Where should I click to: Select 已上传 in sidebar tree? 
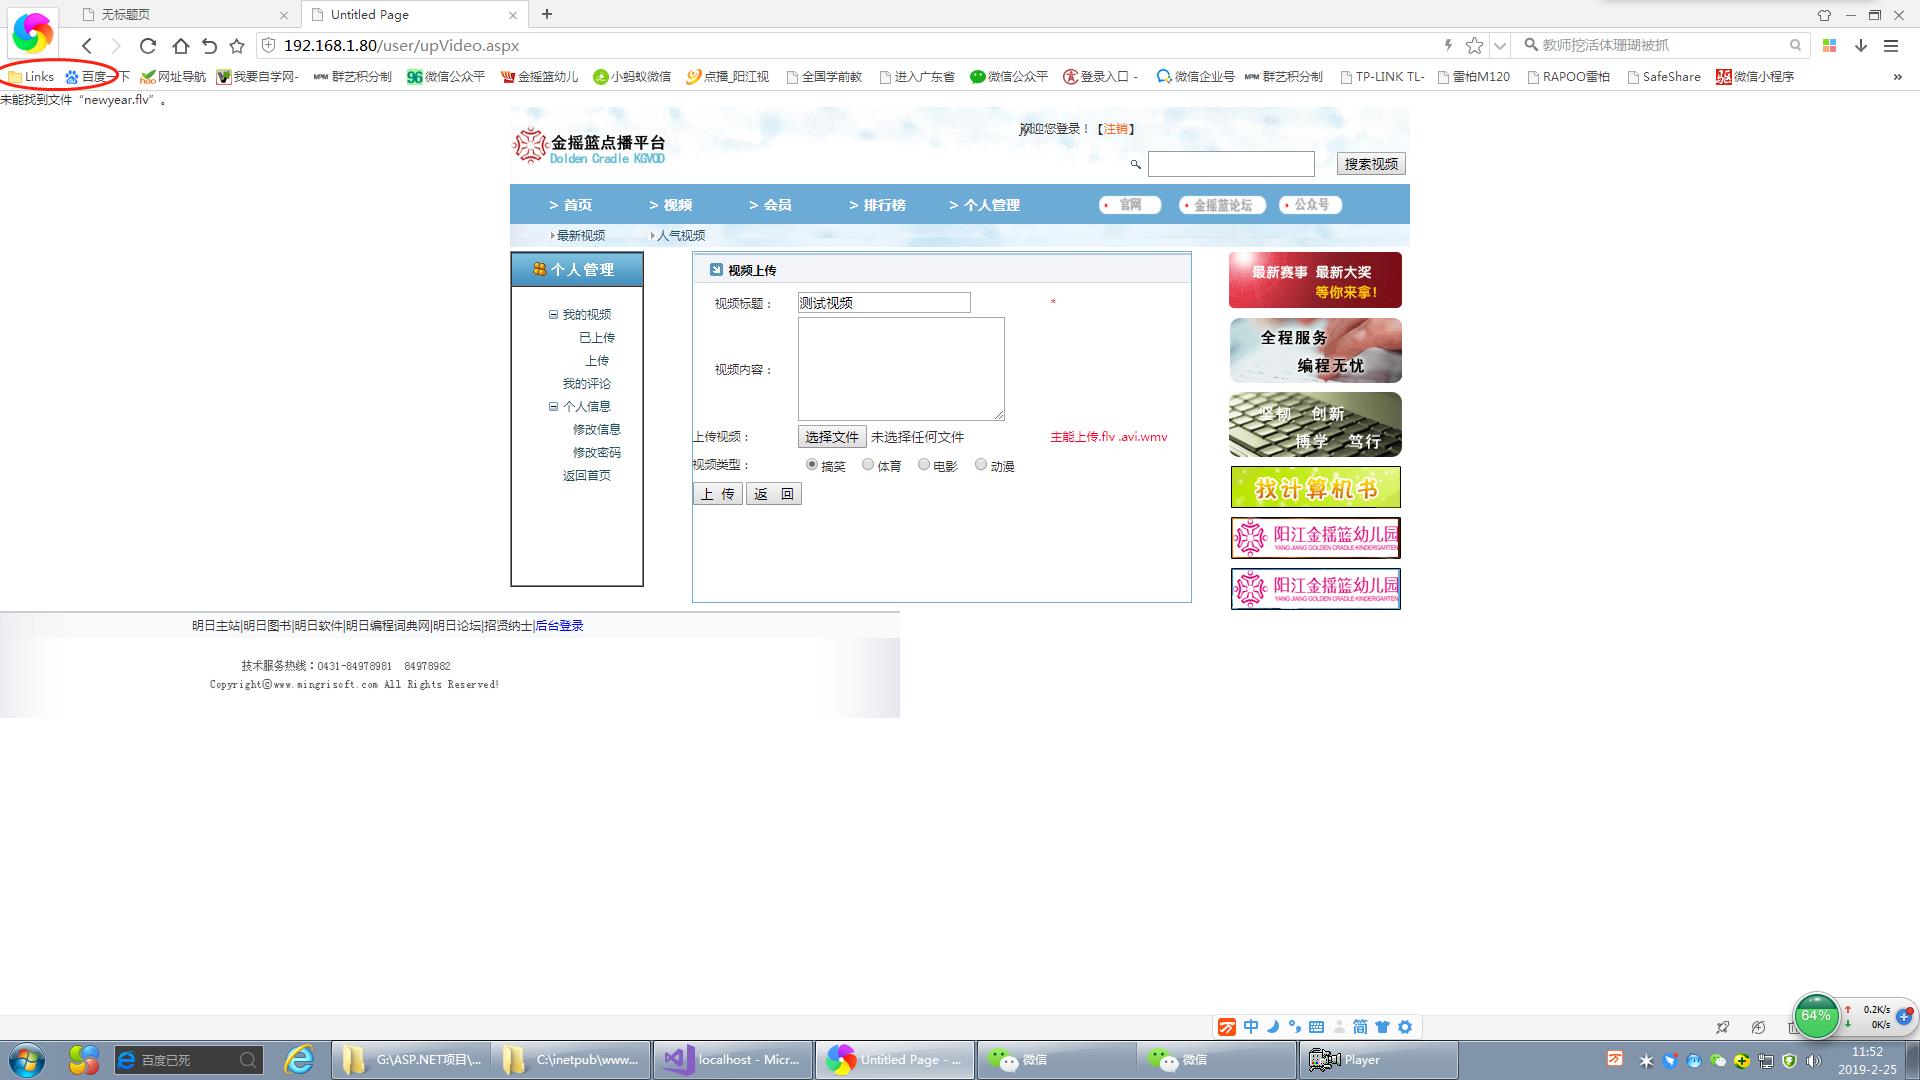597,338
